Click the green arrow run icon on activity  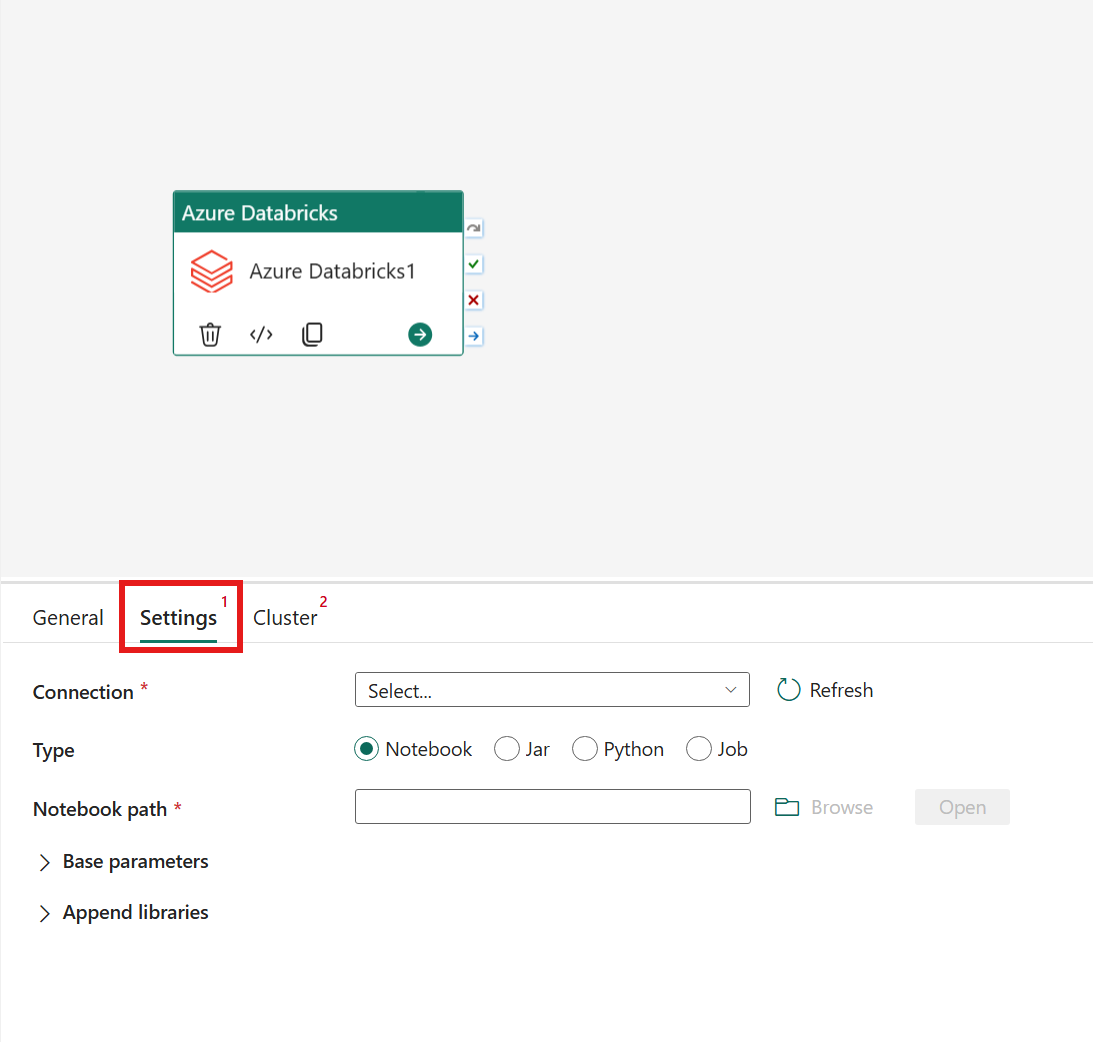coord(420,335)
